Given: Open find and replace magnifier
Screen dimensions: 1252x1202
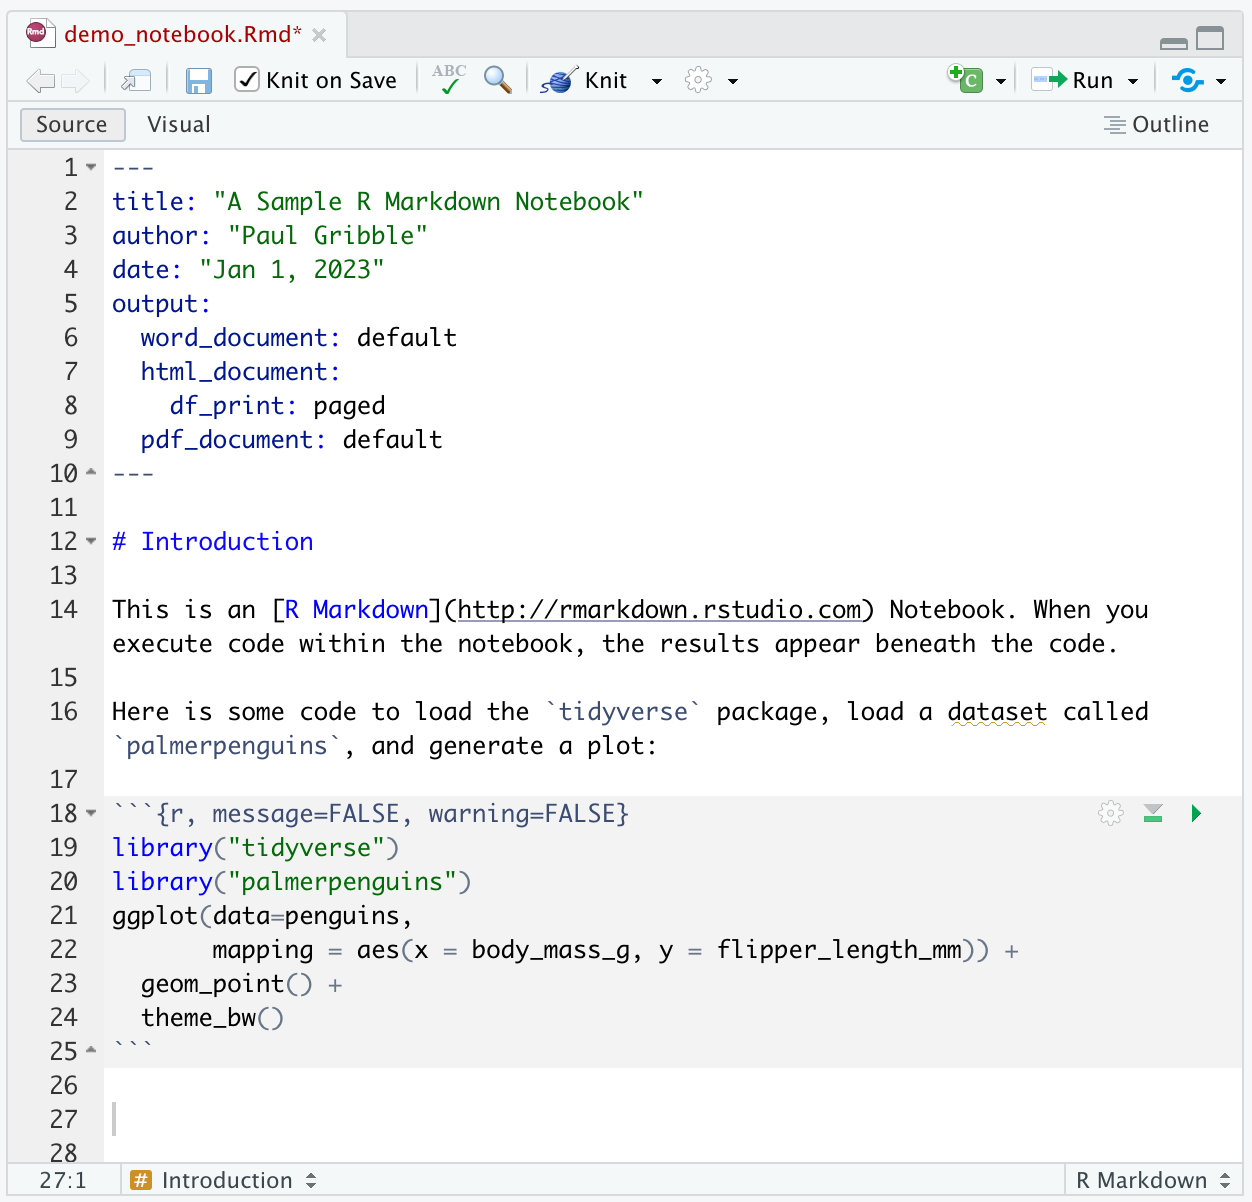Looking at the screenshot, I should [x=497, y=80].
